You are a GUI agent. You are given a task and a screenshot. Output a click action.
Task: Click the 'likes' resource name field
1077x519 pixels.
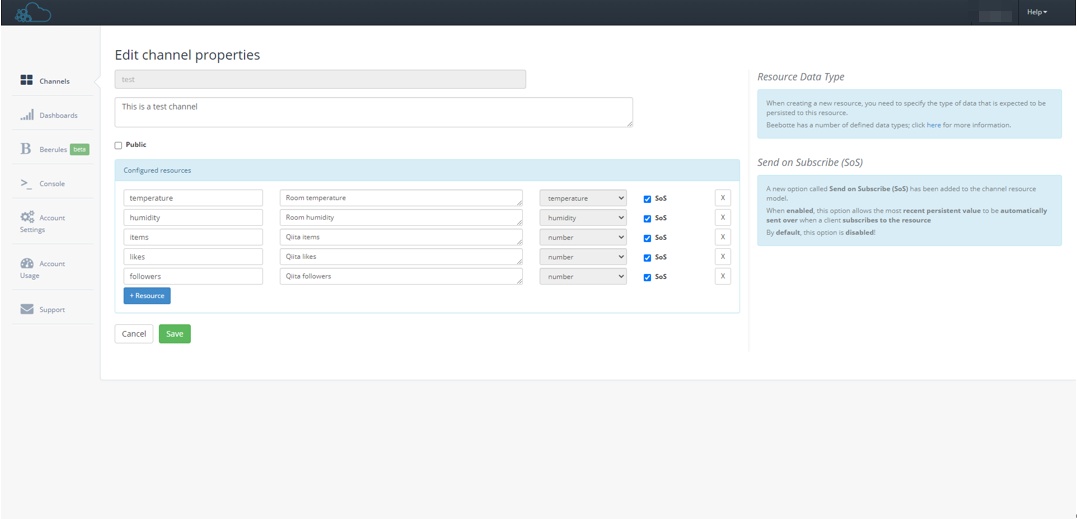pos(193,257)
